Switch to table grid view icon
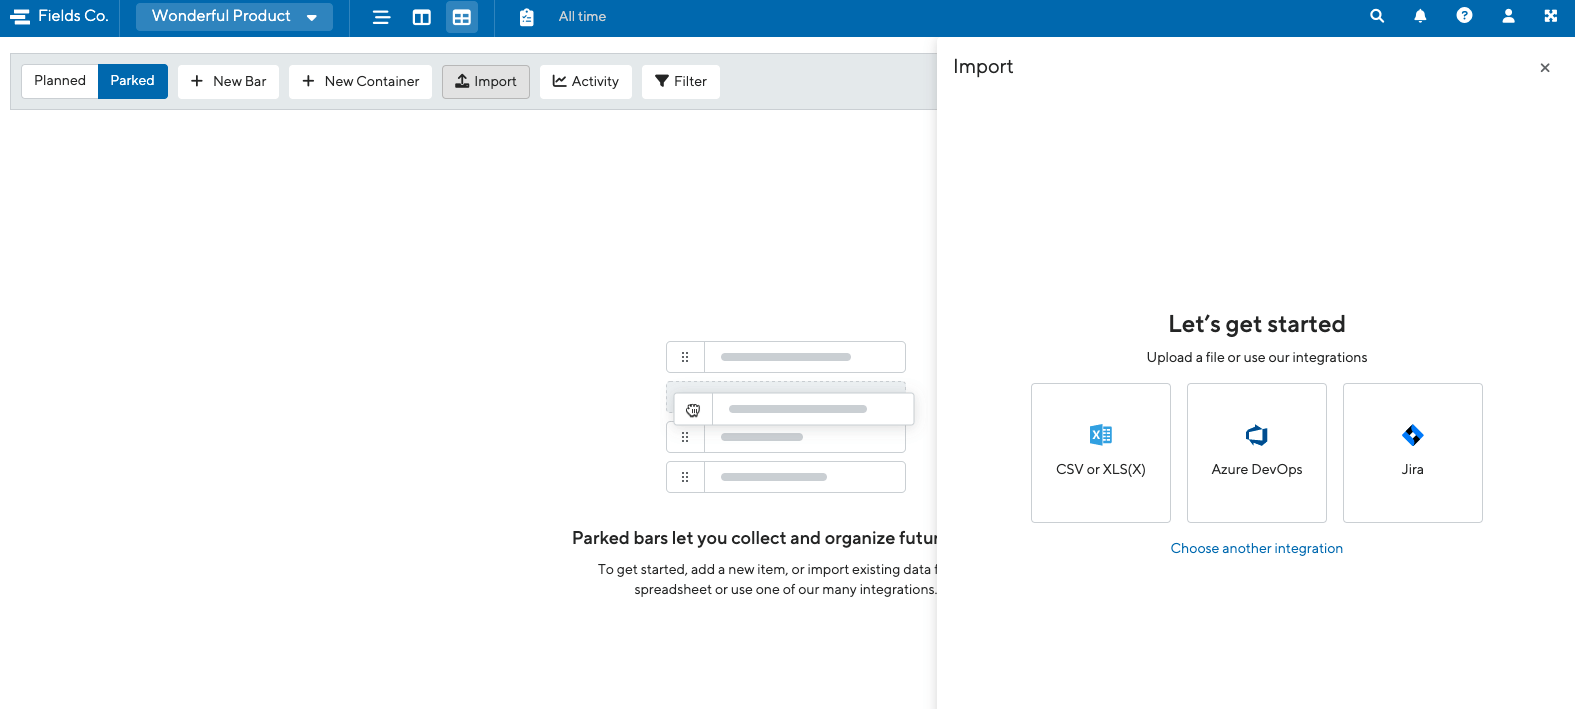The width and height of the screenshot is (1575, 709). tap(462, 17)
